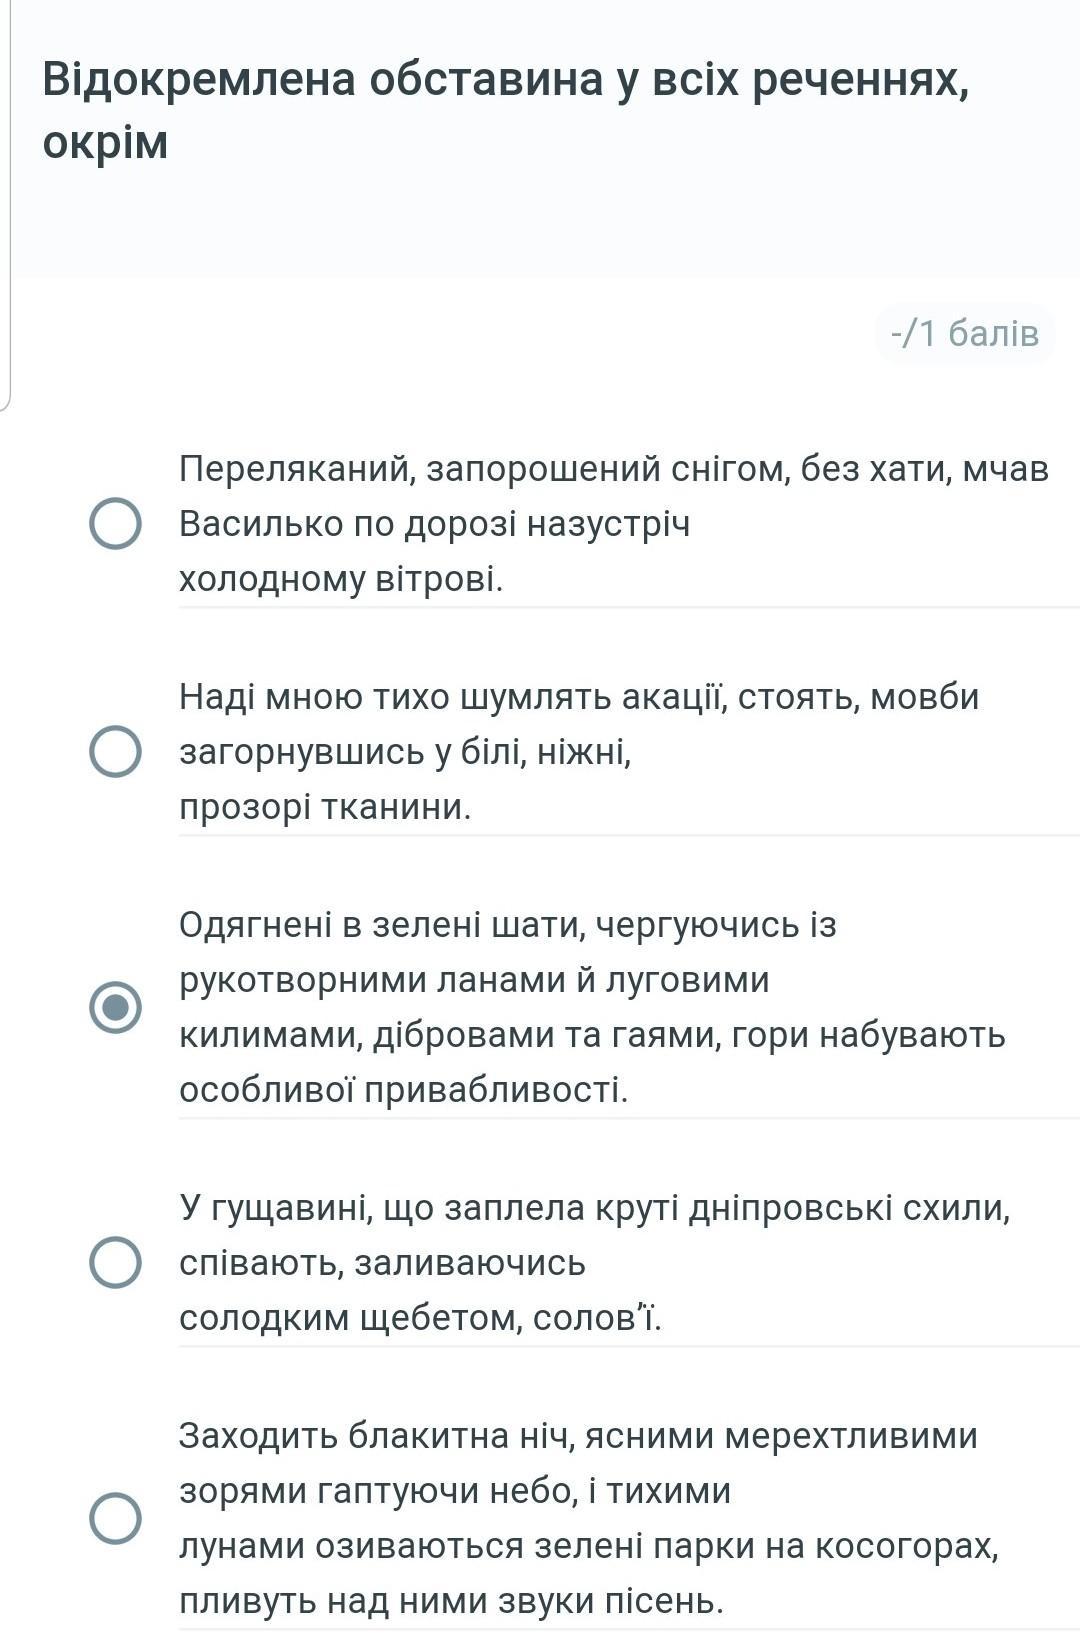This screenshot has height=1637, width=1080.
Task: Click the line "холодному вітрові."
Action: pos(341,578)
